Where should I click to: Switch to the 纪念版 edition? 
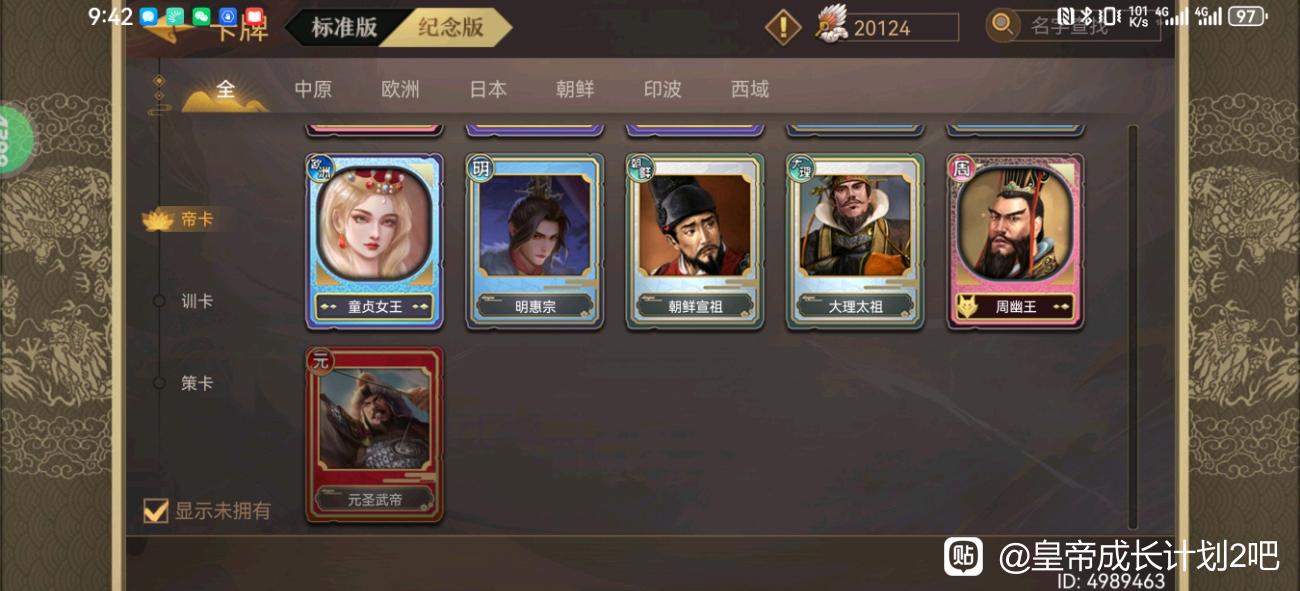click(x=451, y=27)
